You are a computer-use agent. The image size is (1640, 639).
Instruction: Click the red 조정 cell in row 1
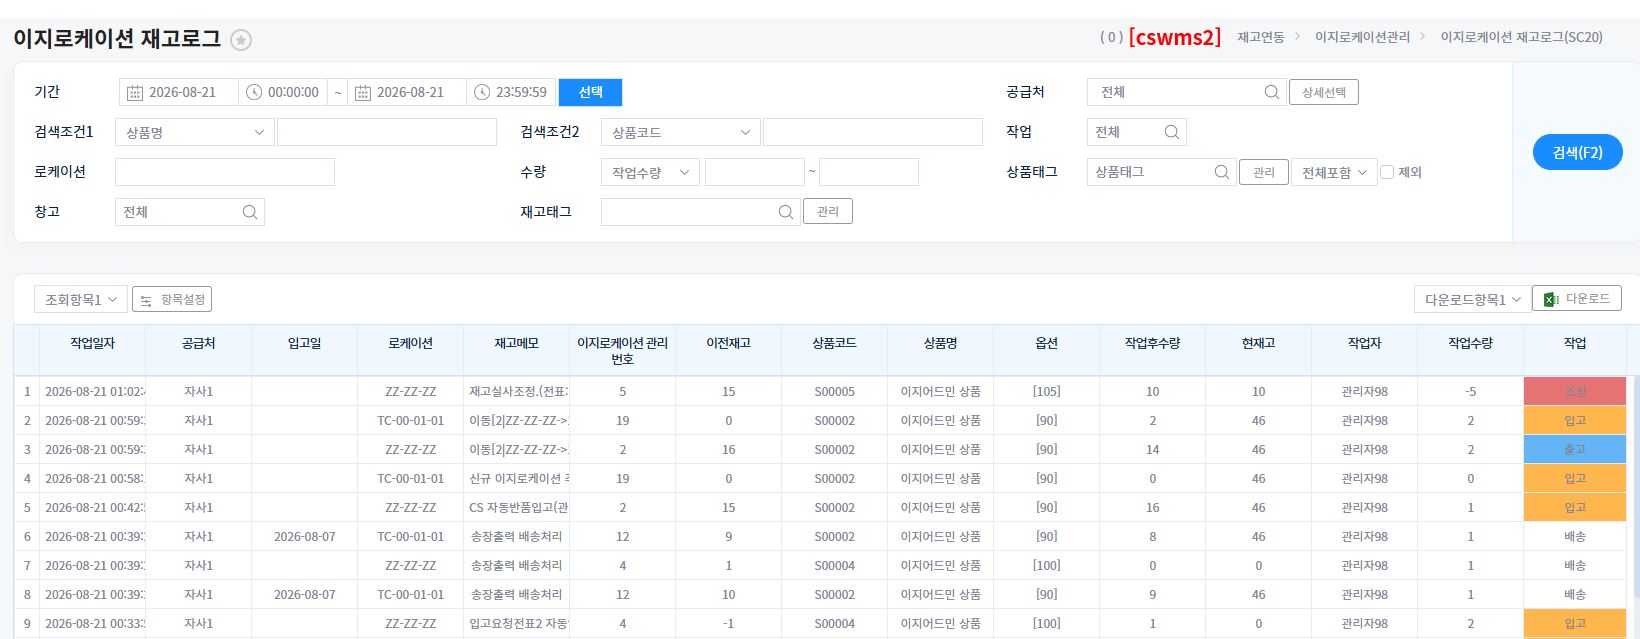pos(1575,391)
